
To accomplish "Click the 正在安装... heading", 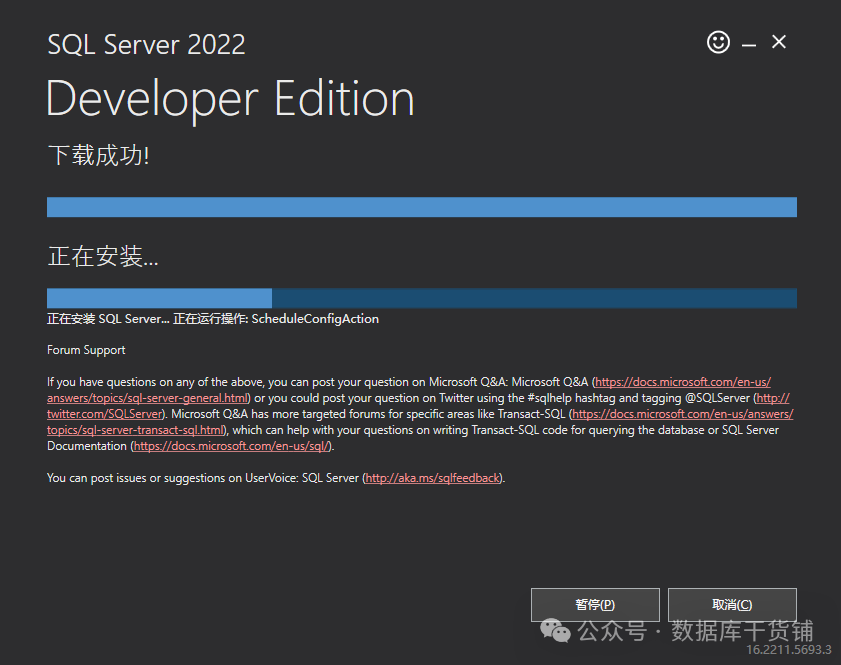I will (103, 256).
